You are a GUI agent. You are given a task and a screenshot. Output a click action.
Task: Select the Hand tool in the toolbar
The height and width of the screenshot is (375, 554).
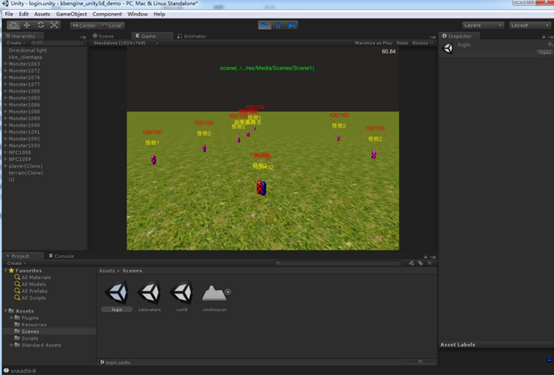coord(13,25)
